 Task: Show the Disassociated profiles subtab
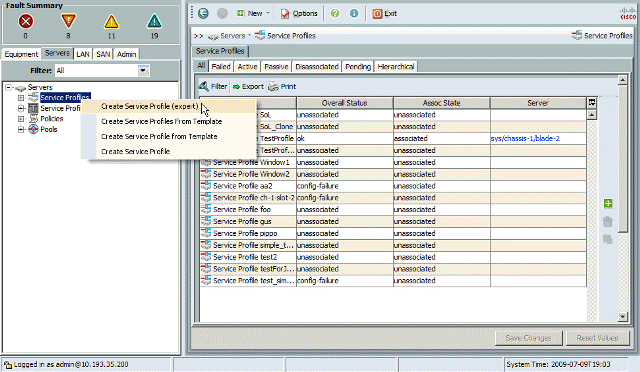coord(317,67)
